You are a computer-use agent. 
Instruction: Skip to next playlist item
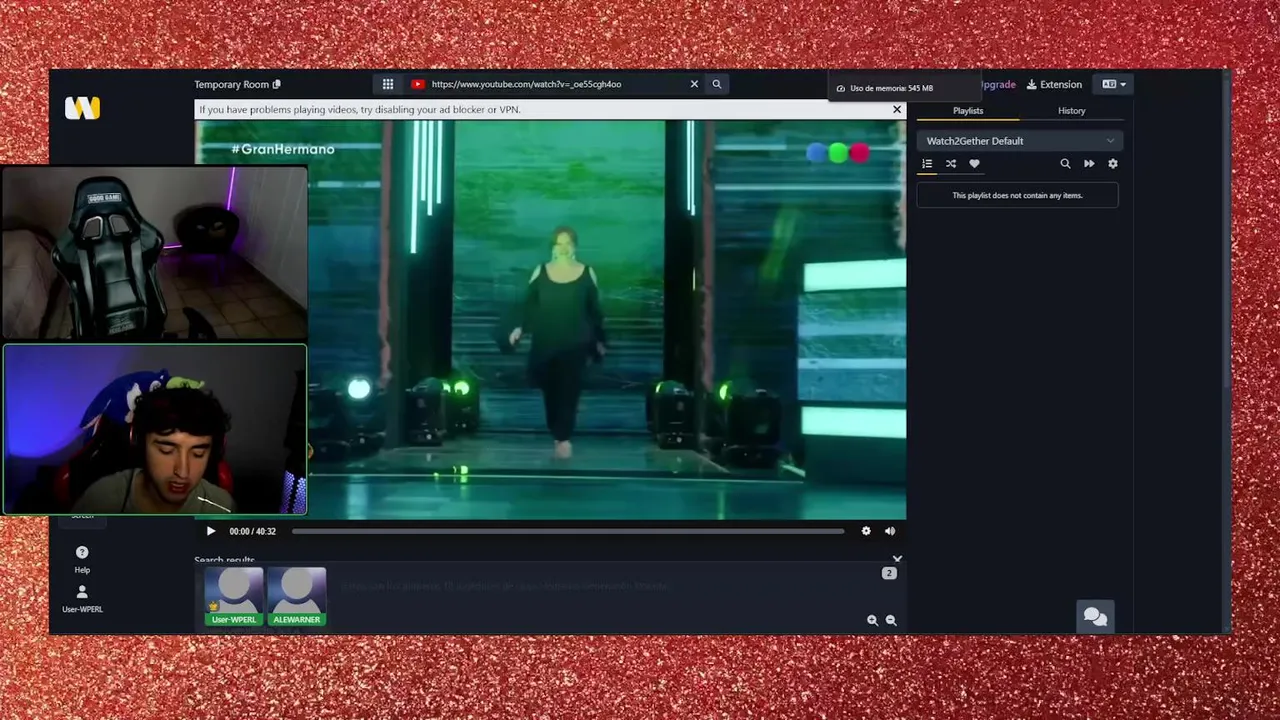click(1089, 164)
